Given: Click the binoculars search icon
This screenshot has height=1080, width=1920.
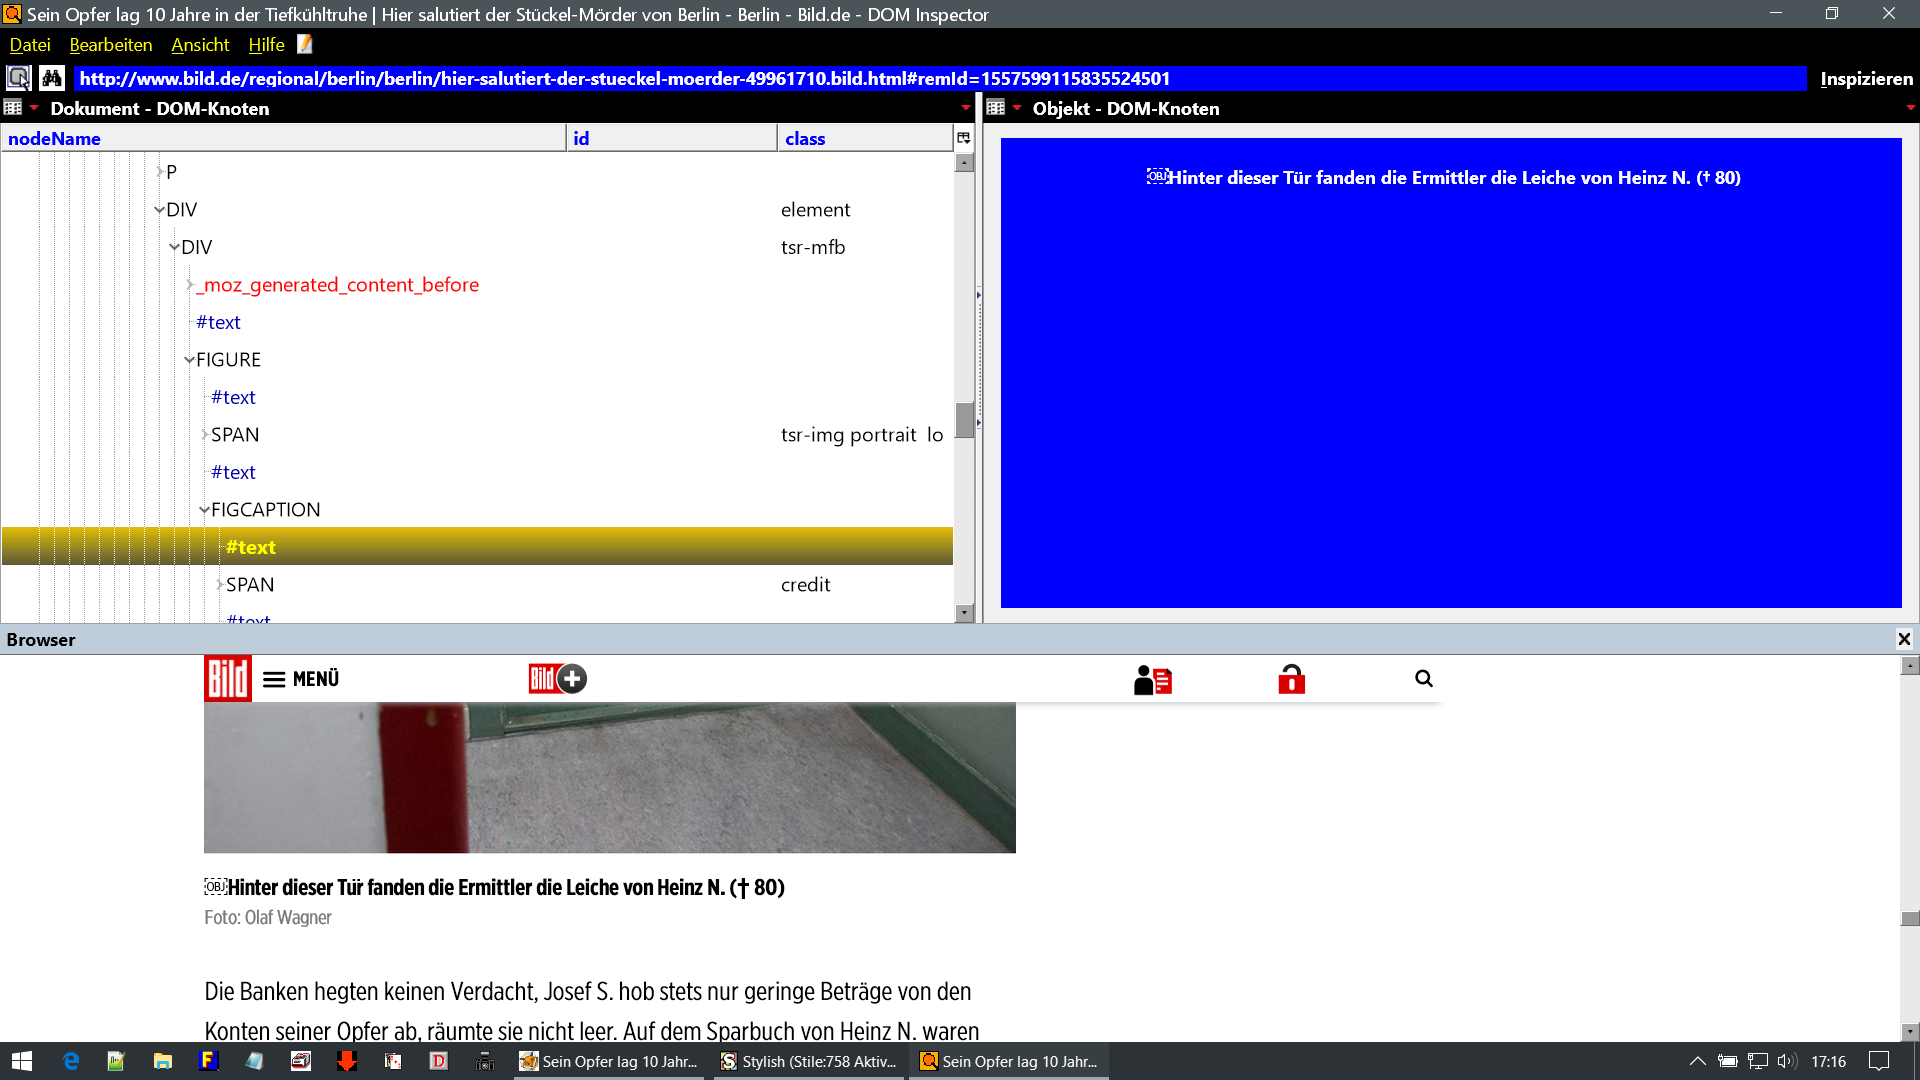Looking at the screenshot, I should (52, 78).
